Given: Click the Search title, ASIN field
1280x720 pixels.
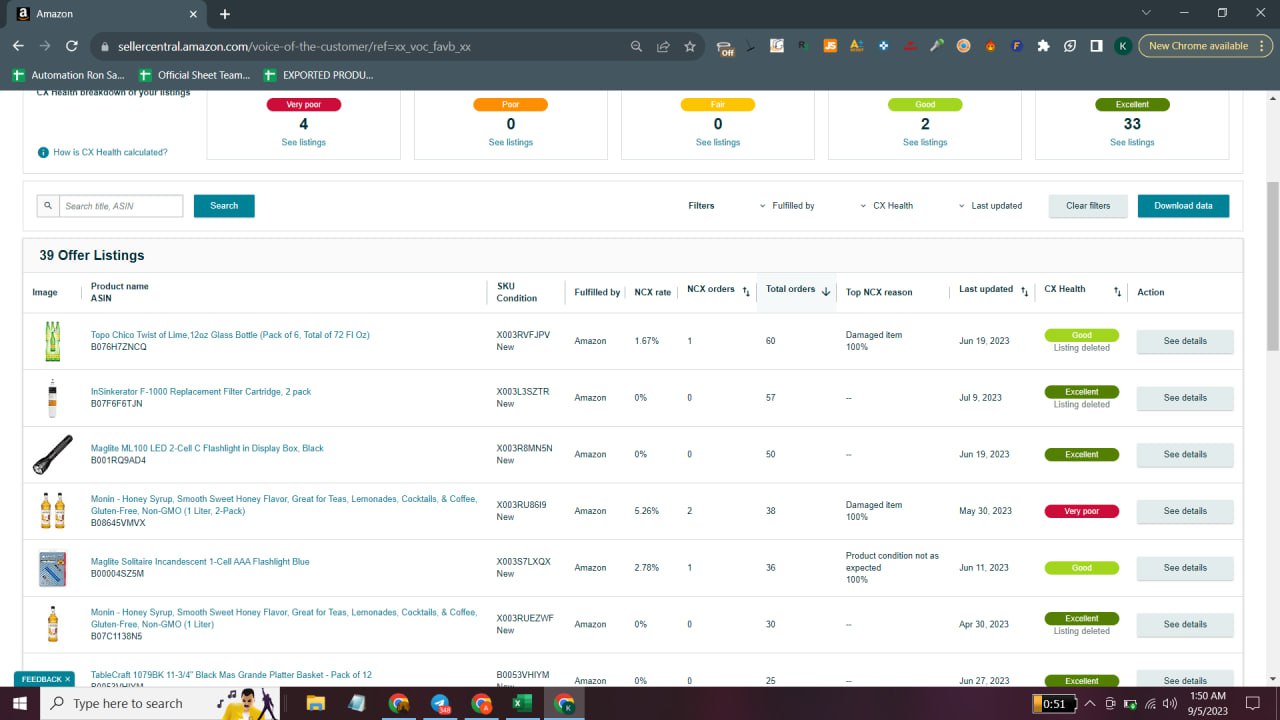Looking at the screenshot, I should (121, 206).
